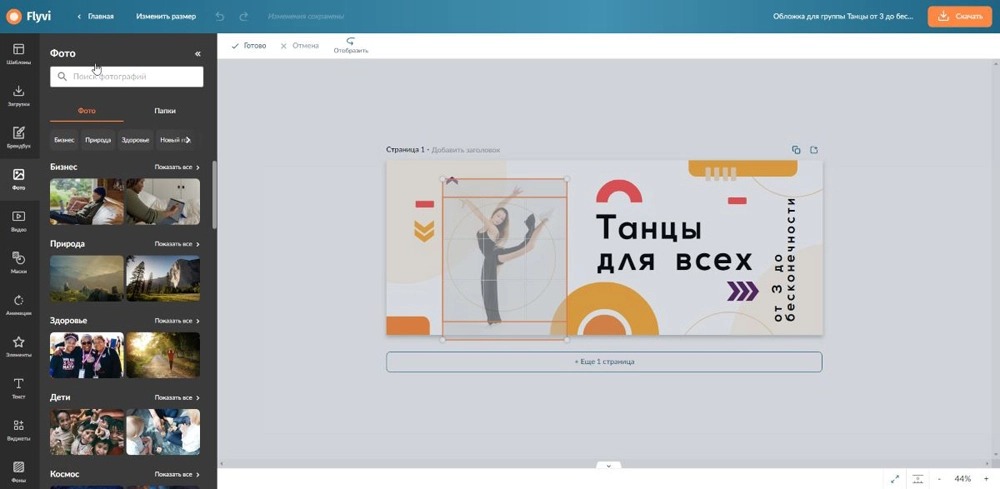Click the redo arrow in header

click(x=243, y=16)
